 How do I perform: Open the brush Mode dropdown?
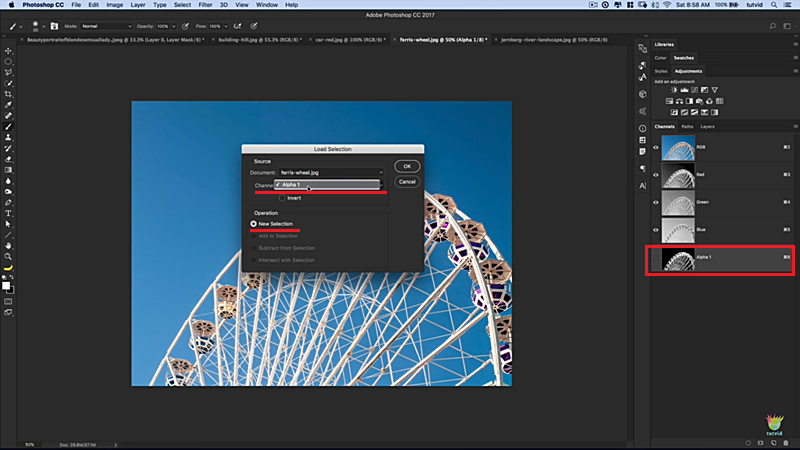pyautogui.click(x=106, y=26)
